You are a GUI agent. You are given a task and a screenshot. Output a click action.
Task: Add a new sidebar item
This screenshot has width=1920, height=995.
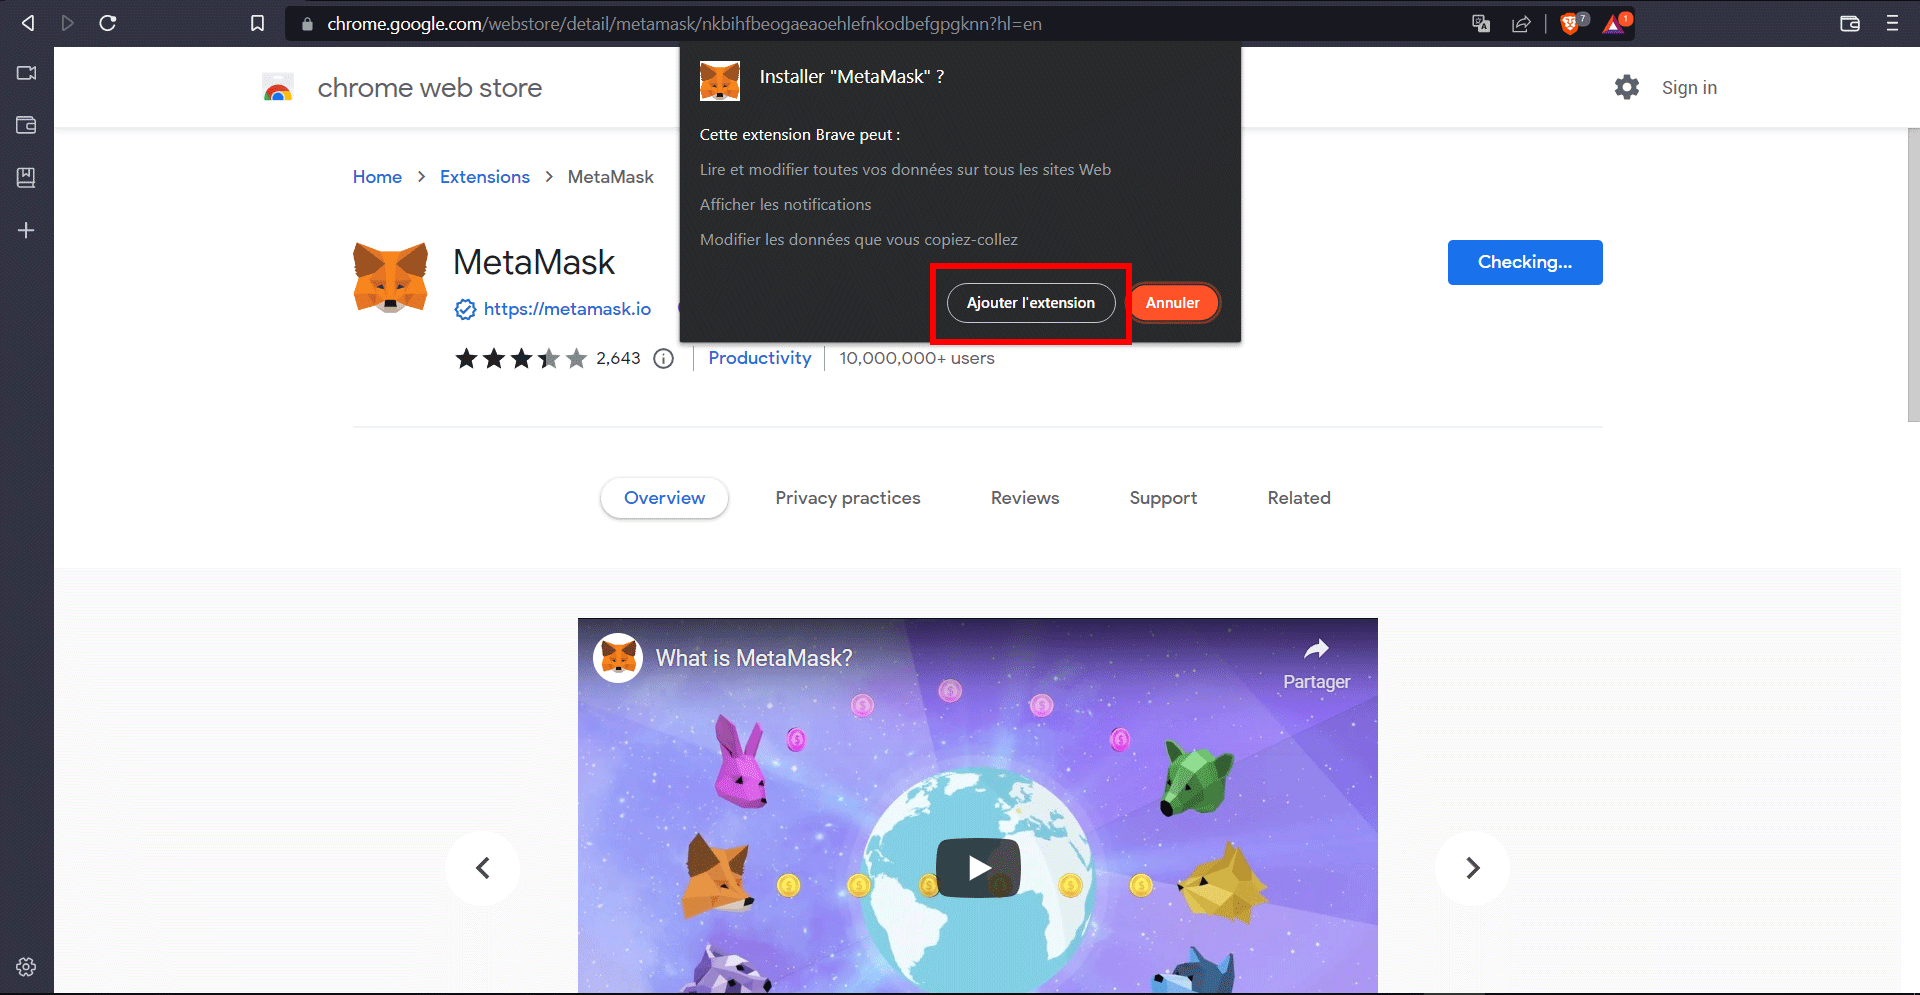tap(27, 230)
